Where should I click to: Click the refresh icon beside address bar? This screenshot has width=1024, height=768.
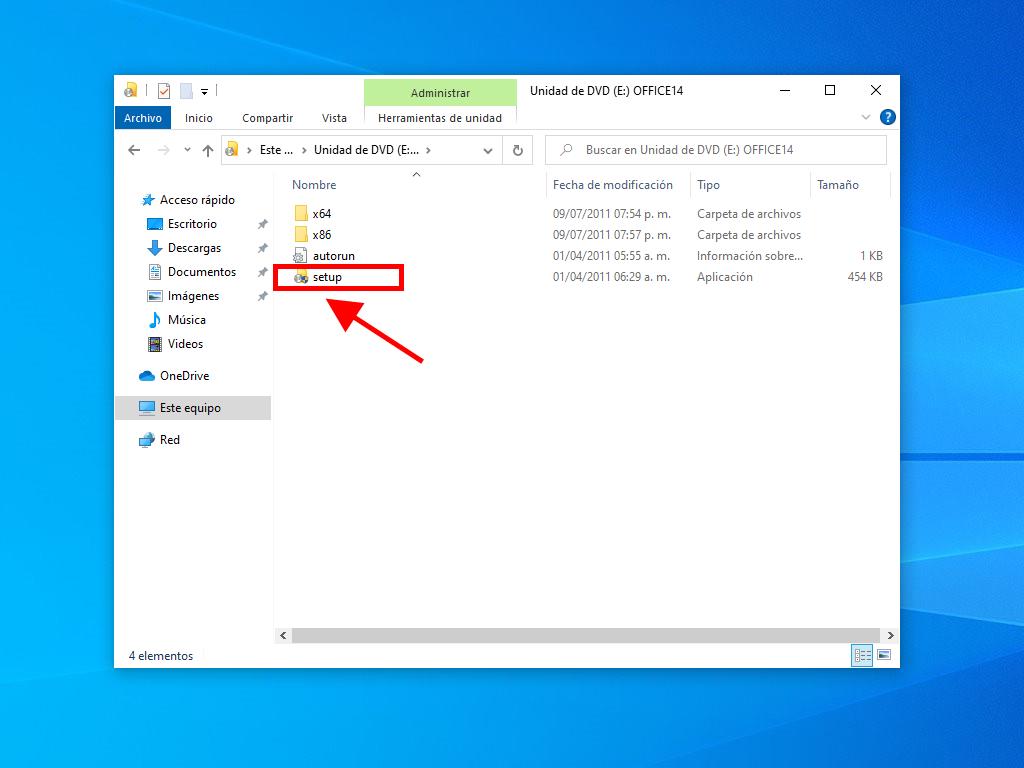coord(517,150)
